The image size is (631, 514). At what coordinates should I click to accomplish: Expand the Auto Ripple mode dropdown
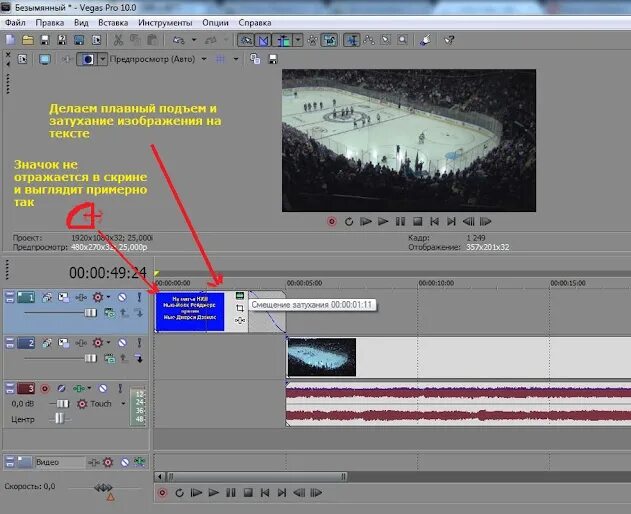pos(298,40)
